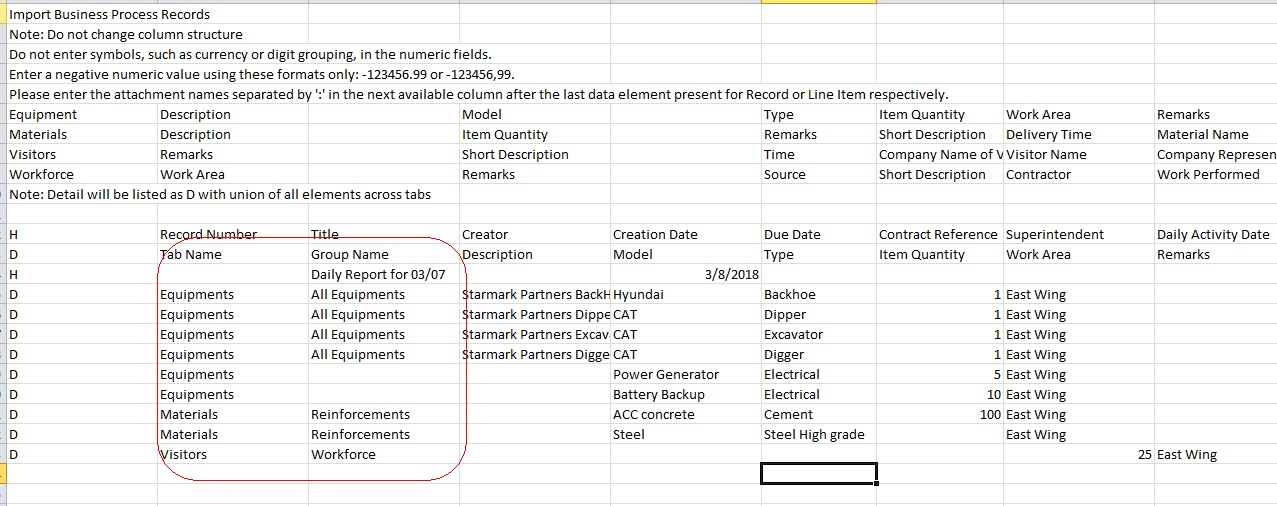Image resolution: width=1277 pixels, height=506 pixels.
Task: Select the 'Workforce' cell in the legend rows
Action: pyautogui.click(x=82, y=174)
